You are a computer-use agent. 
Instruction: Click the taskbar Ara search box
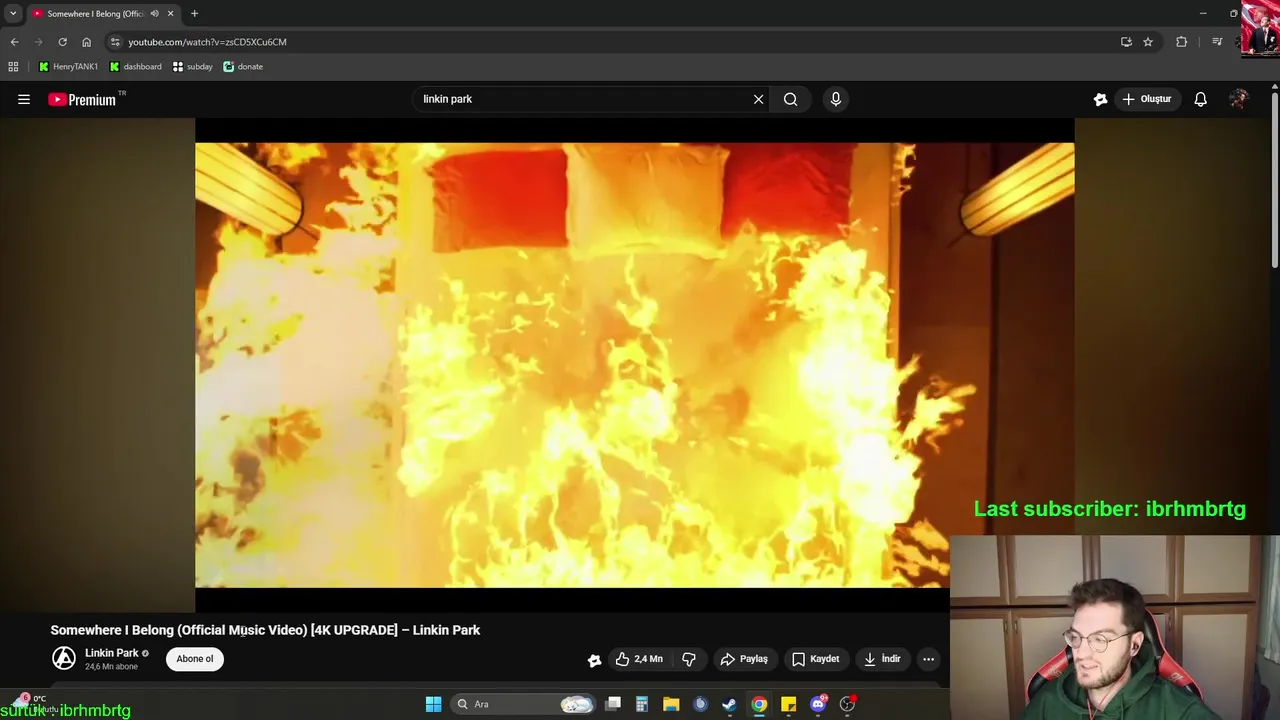coord(524,704)
